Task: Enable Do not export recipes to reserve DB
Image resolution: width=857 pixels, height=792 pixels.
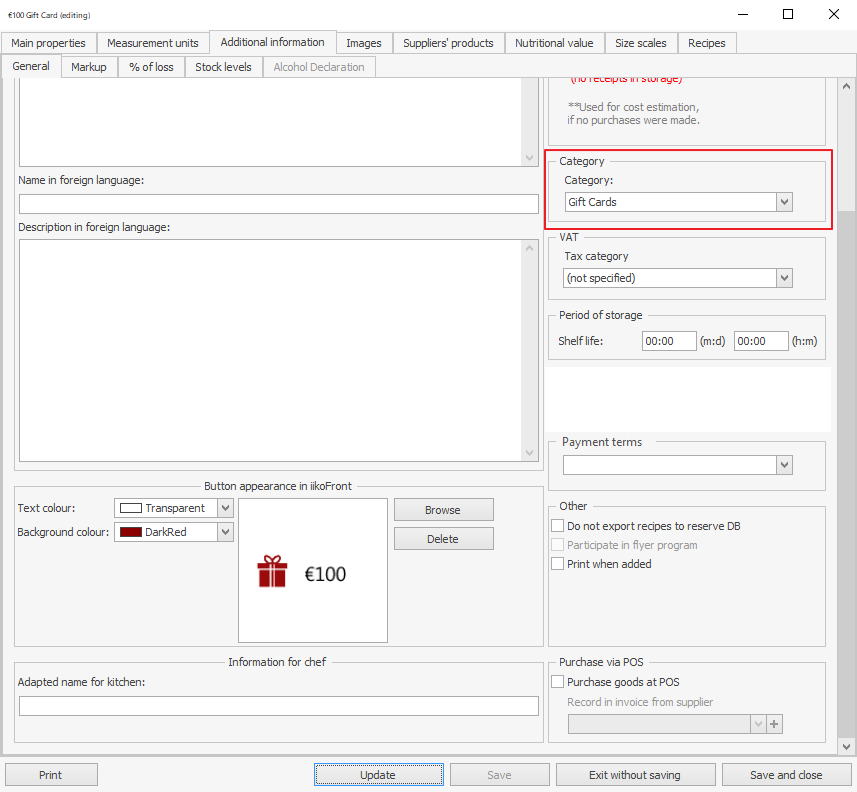Action: click(x=558, y=526)
